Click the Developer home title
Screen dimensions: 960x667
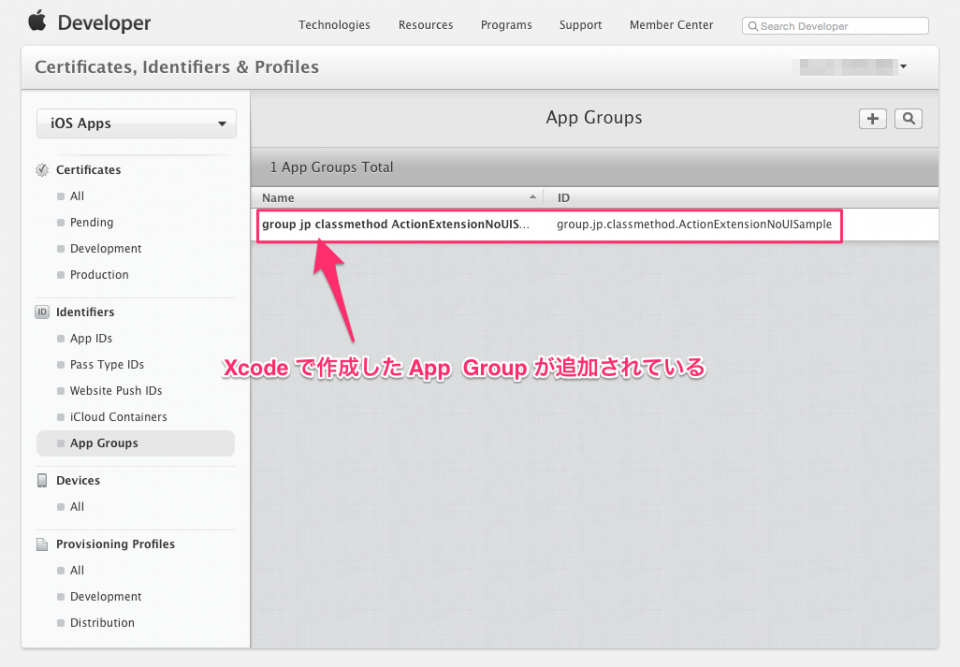[104, 23]
